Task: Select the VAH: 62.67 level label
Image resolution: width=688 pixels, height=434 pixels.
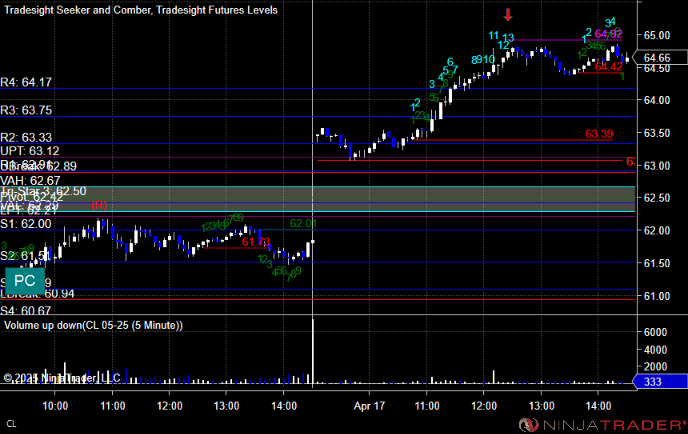Action: (x=30, y=180)
